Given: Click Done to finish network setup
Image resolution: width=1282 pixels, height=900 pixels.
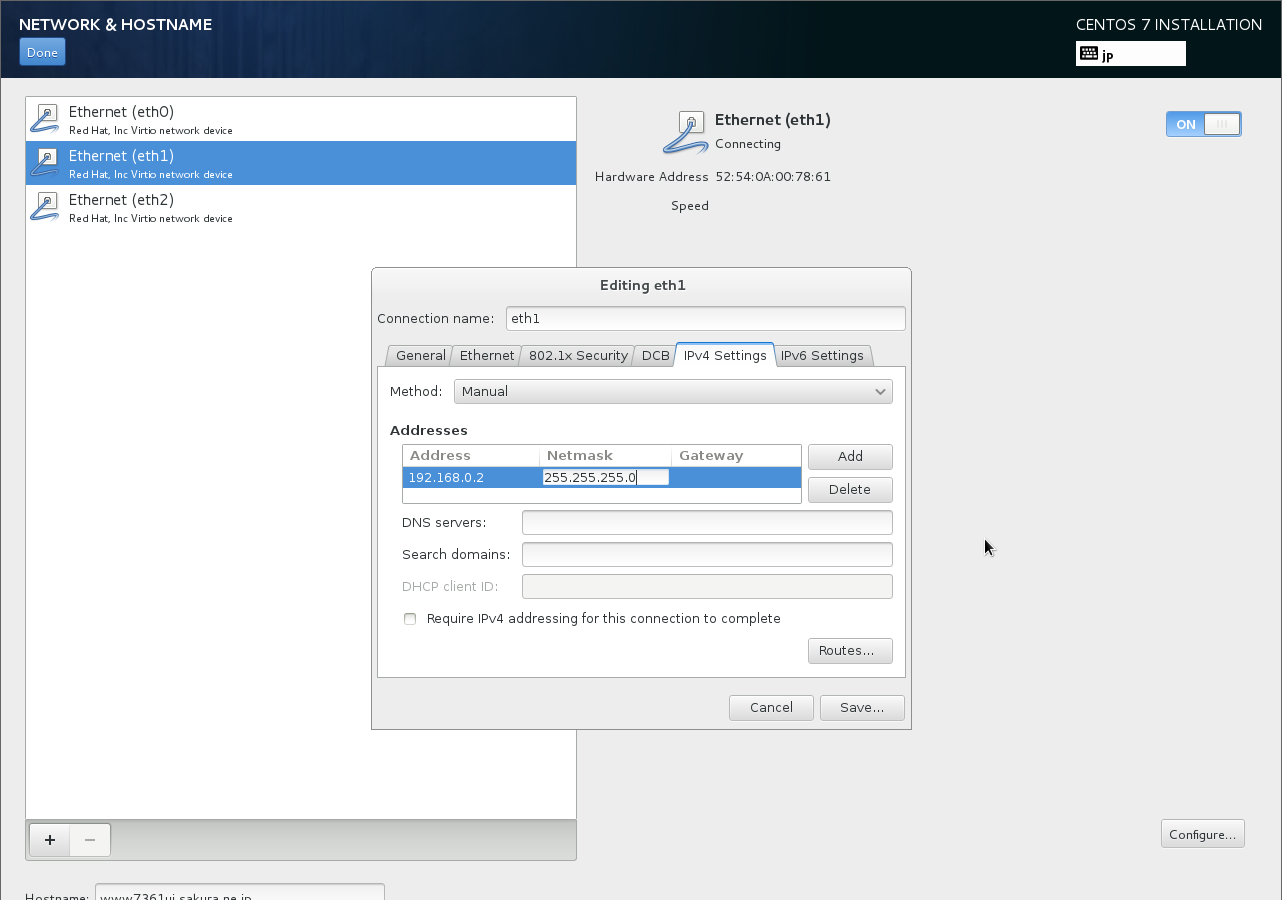Looking at the screenshot, I should 42,53.
